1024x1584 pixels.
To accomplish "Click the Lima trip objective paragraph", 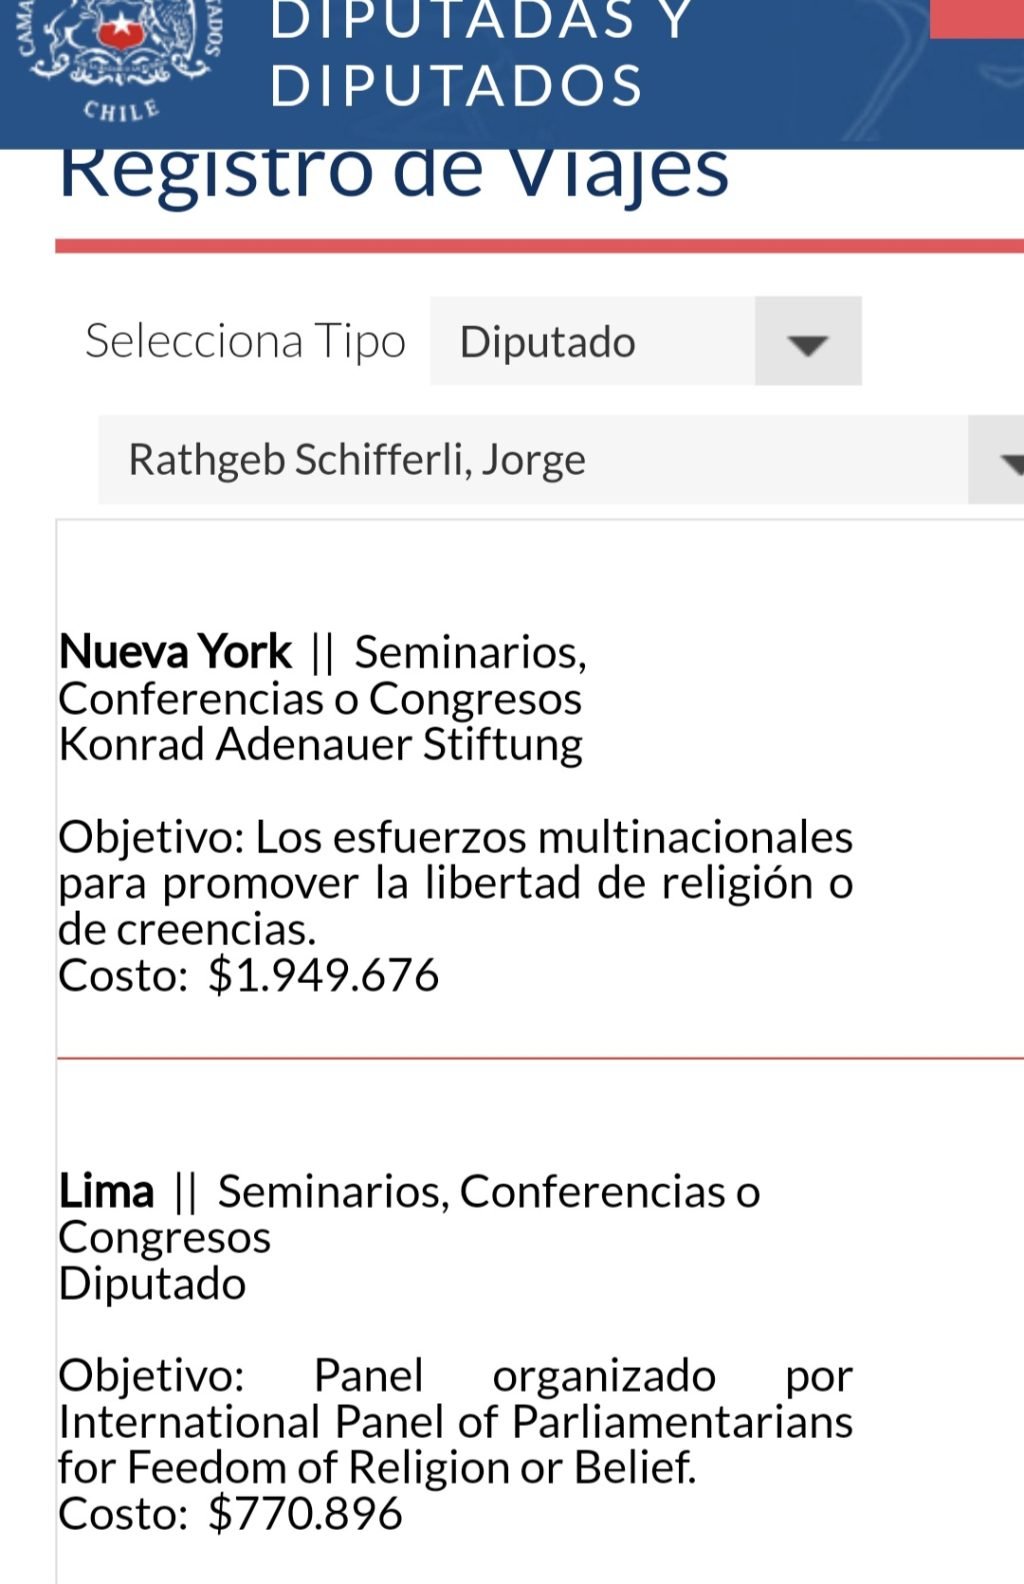I will 455,1422.
